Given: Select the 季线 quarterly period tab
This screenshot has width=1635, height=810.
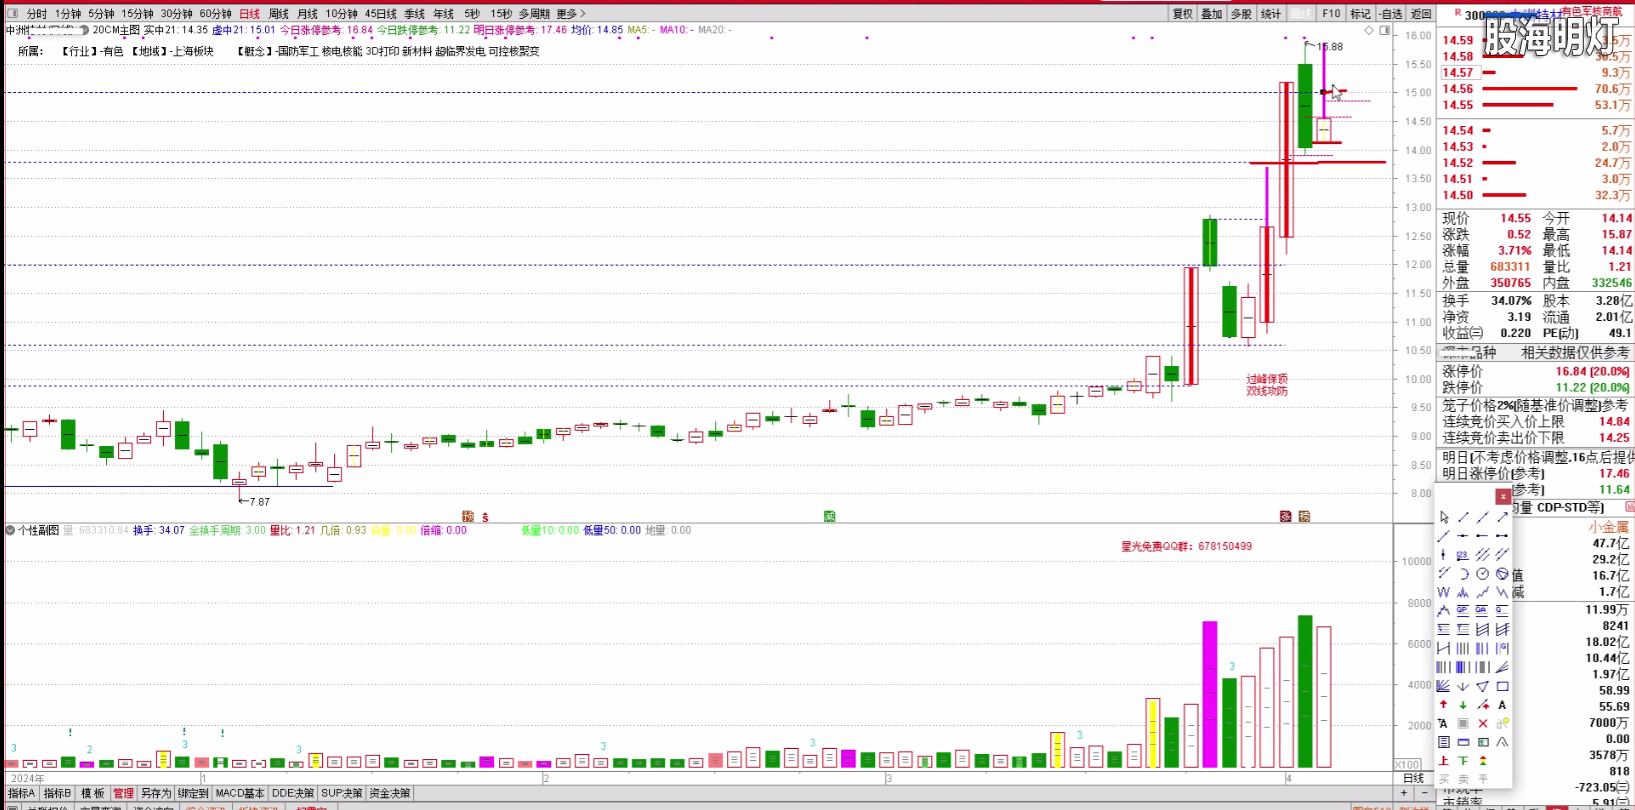Looking at the screenshot, I should 414,14.
